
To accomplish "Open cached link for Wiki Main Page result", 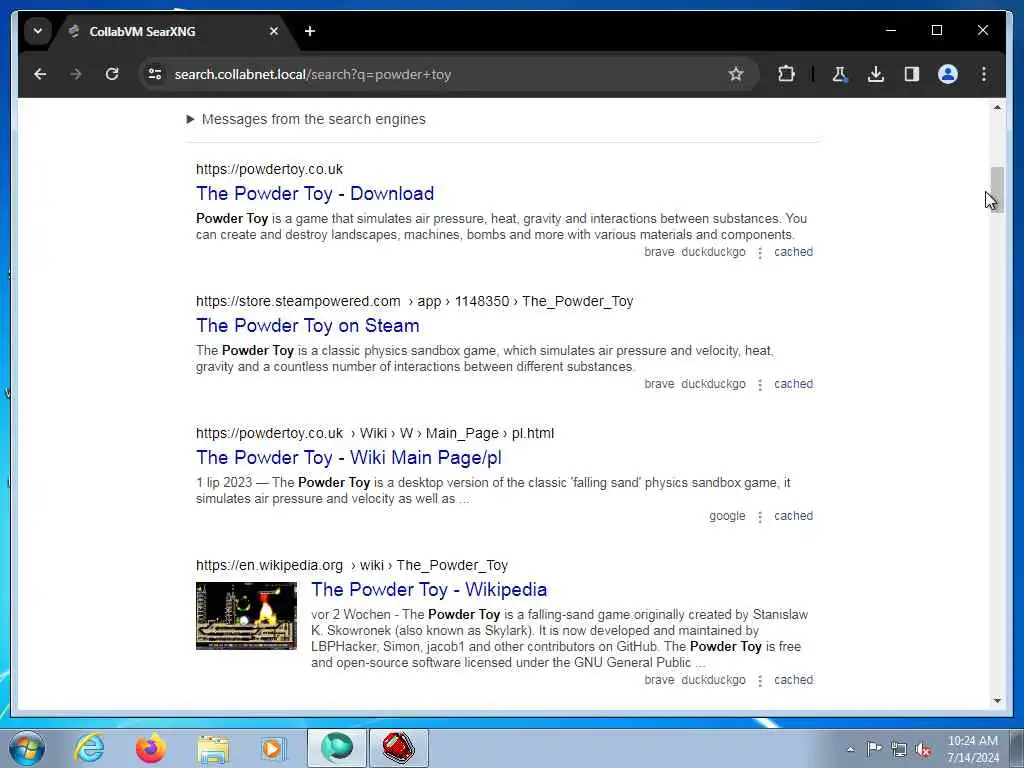I will [x=793, y=516].
